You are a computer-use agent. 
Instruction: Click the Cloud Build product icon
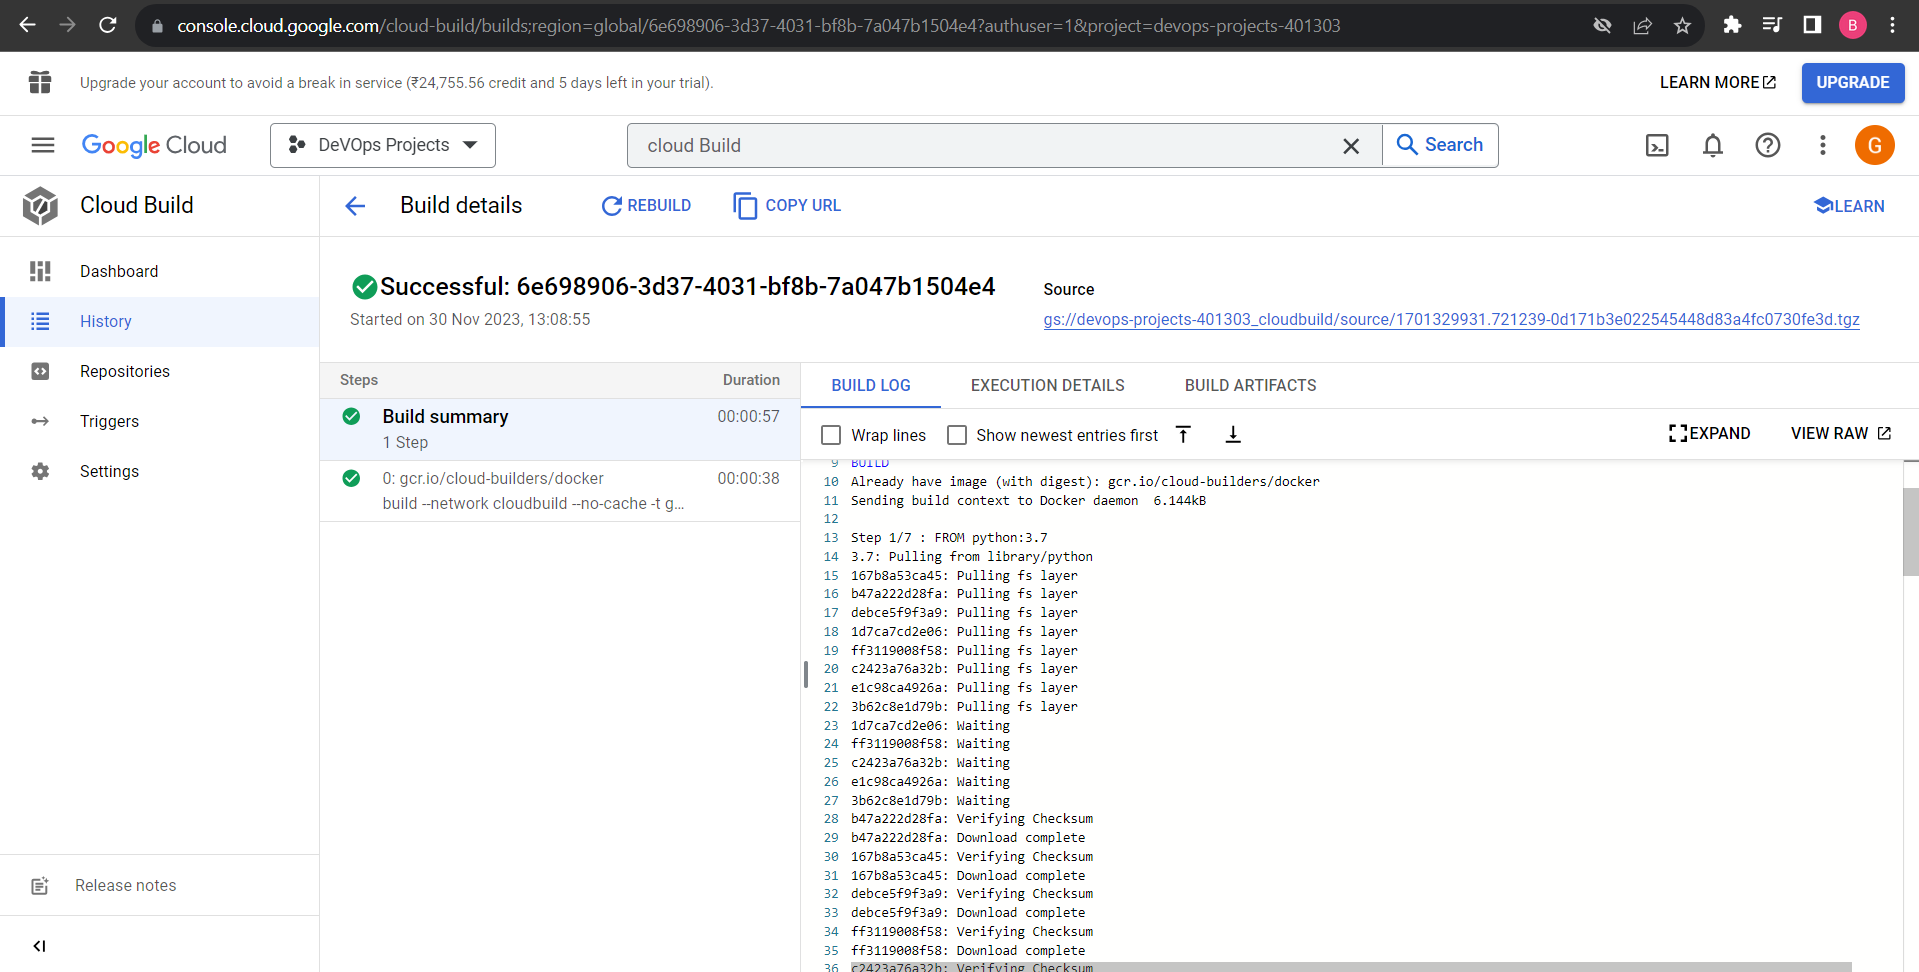click(x=40, y=205)
